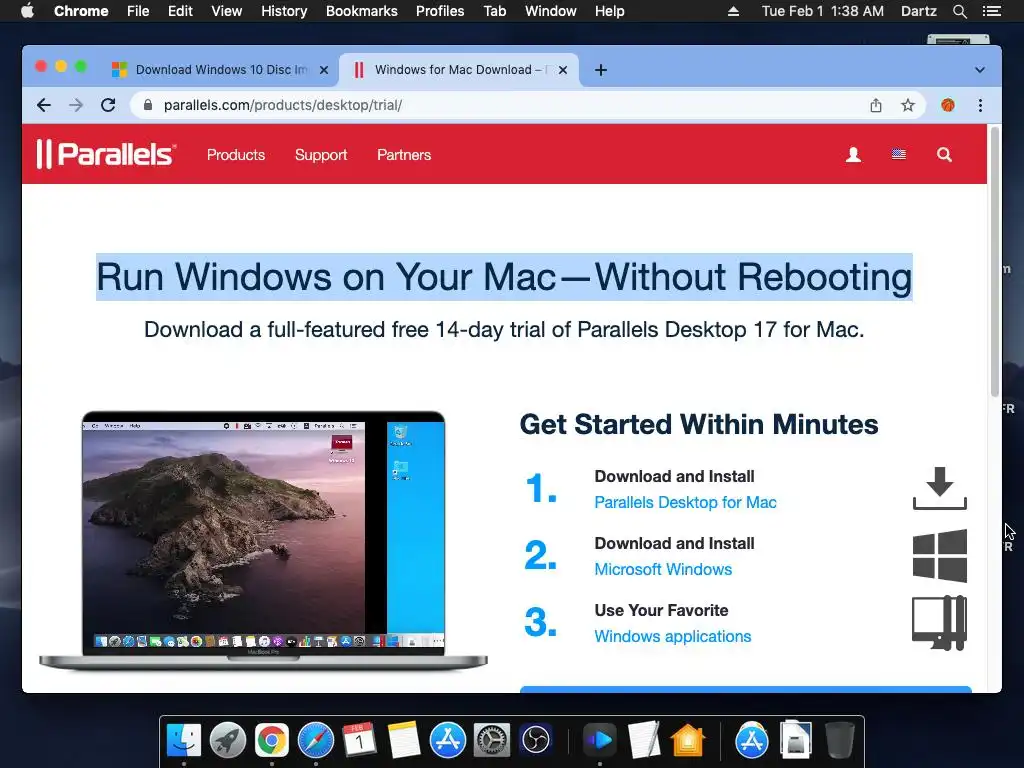Open System Preferences gear in dock
Image resolution: width=1024 pixels, height=768 pixels.
tap(491, 740)
